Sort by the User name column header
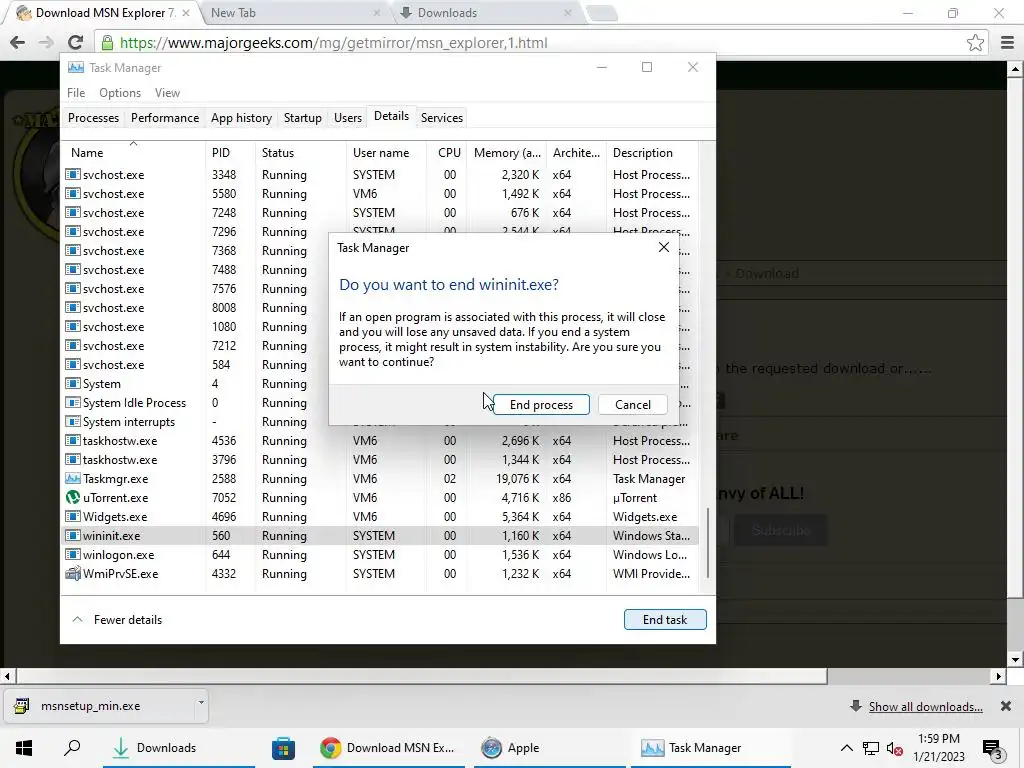 coord(386,153)
